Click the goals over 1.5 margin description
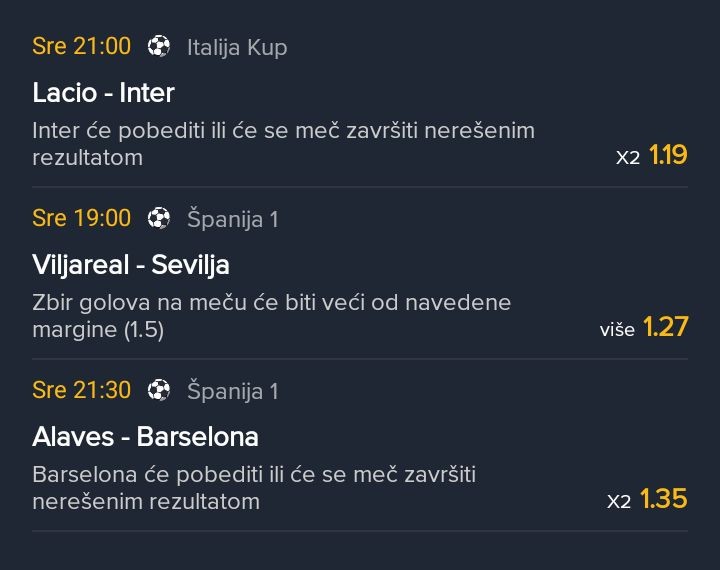Screen dimensions: 720x570 (x=271, y=316)
